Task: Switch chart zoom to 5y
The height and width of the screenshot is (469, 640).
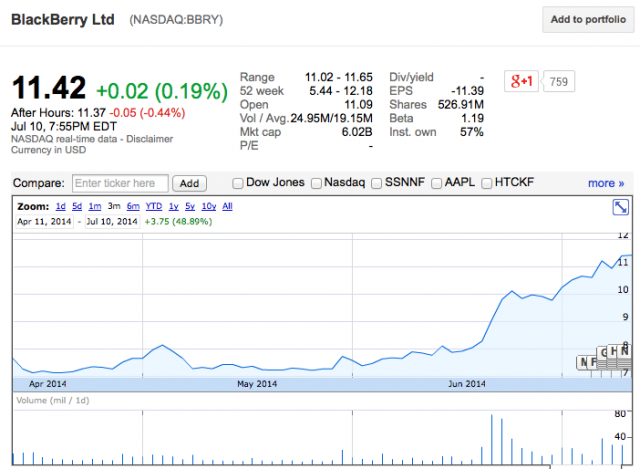Action: pyautogui.click(x=190, y=206)
